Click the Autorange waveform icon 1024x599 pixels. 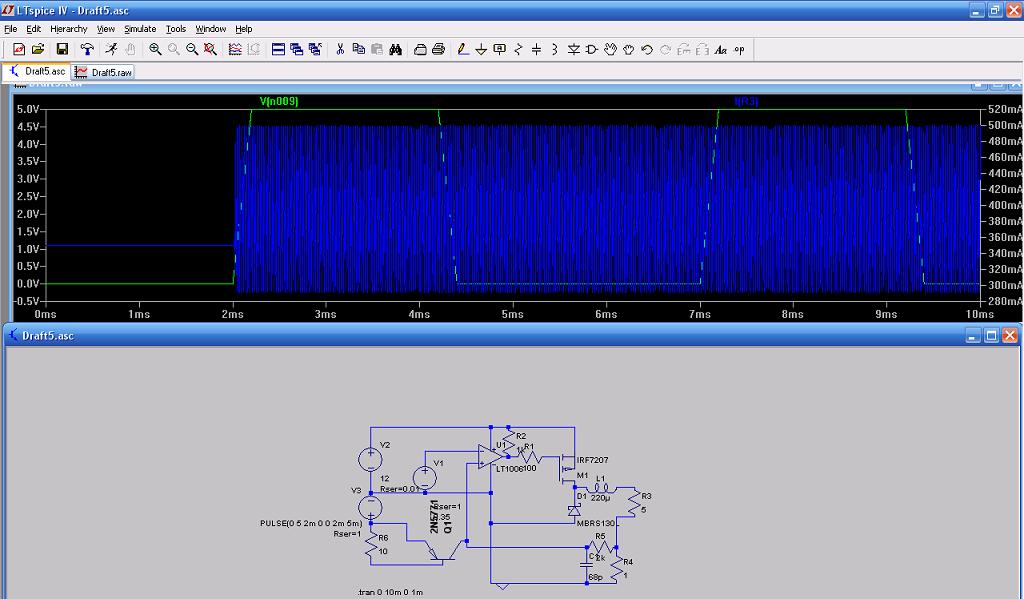(235, 50)
